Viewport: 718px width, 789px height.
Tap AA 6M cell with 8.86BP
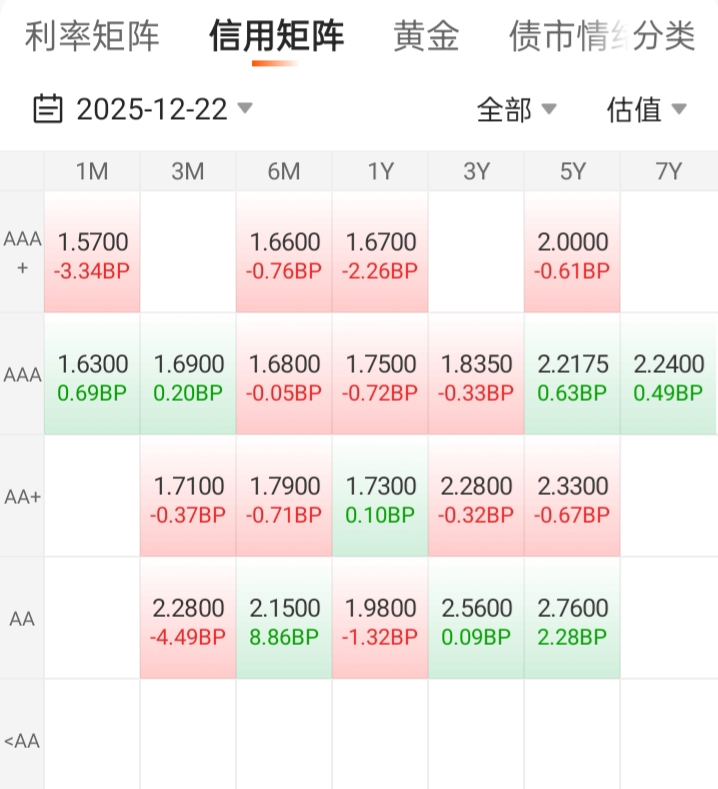click(x=284, y=620)
